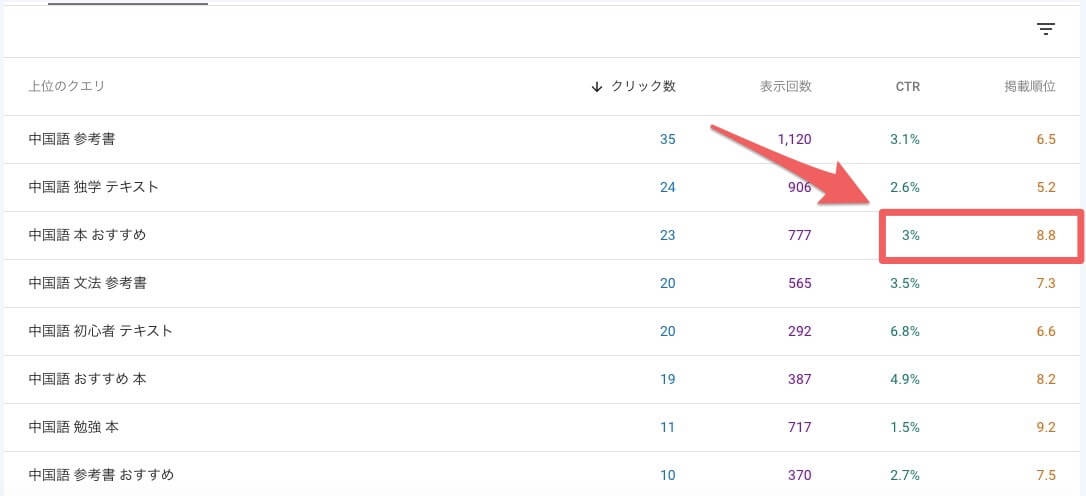The width and height of the screenshot is (1086, 496).
Task: Open the filter rows icon
Action: coord(1045,29)
